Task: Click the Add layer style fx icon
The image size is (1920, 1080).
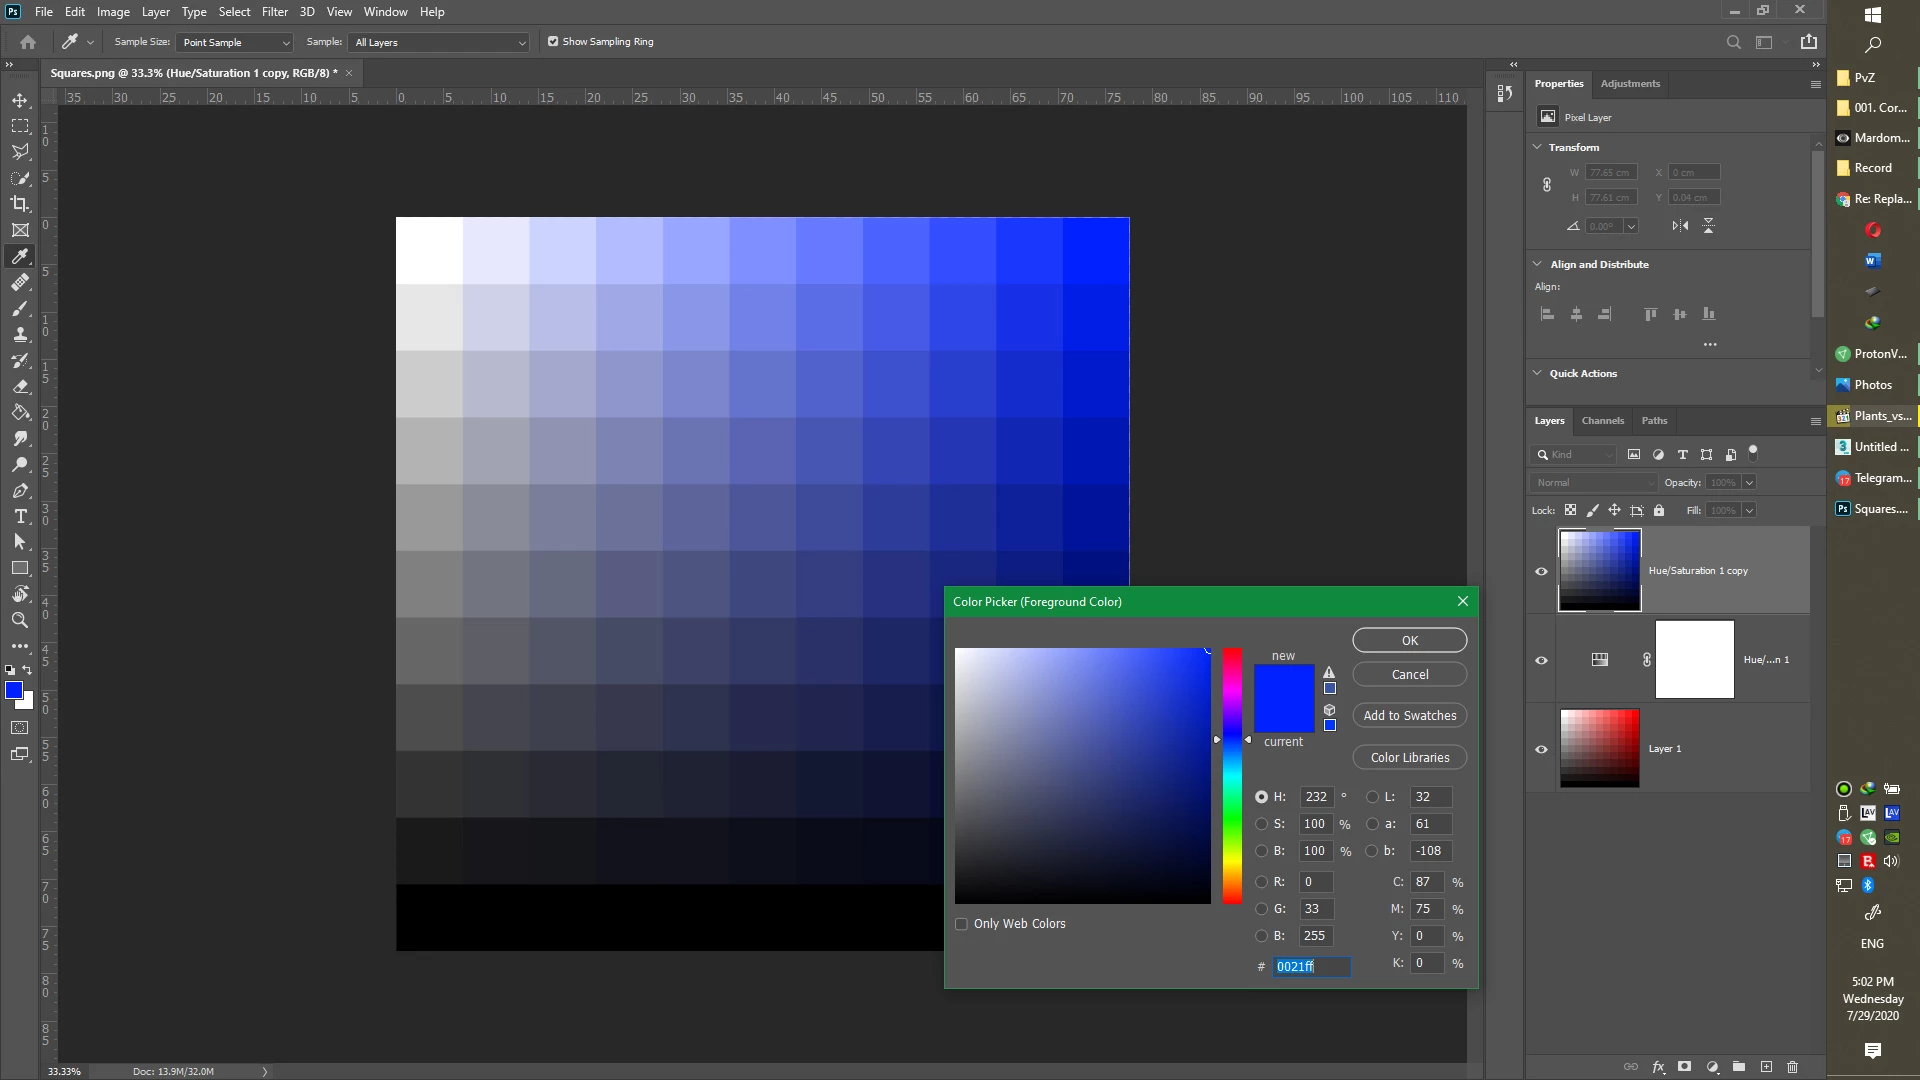Action: pos(1658,1067)
